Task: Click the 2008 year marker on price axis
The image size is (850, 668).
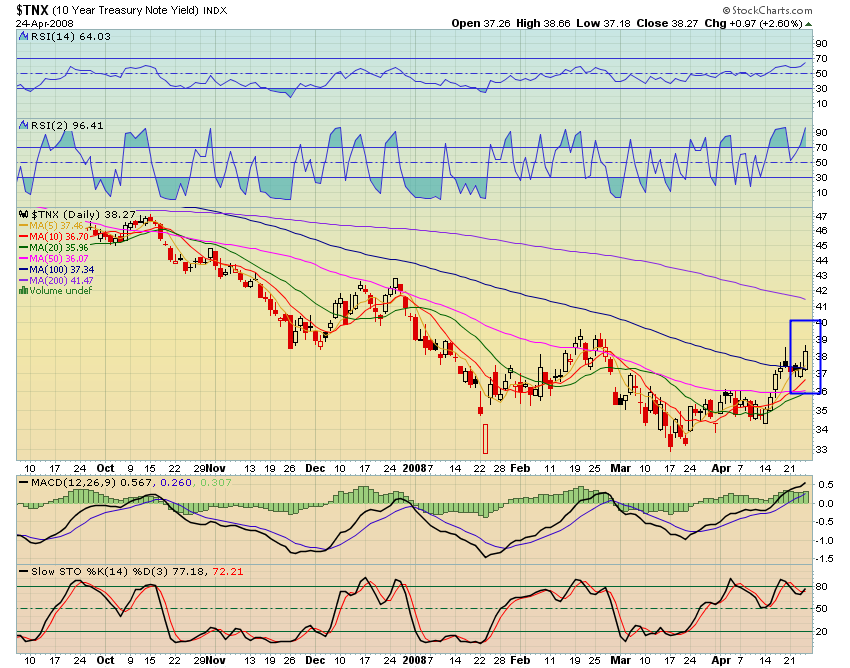Action: coord(418,467)
